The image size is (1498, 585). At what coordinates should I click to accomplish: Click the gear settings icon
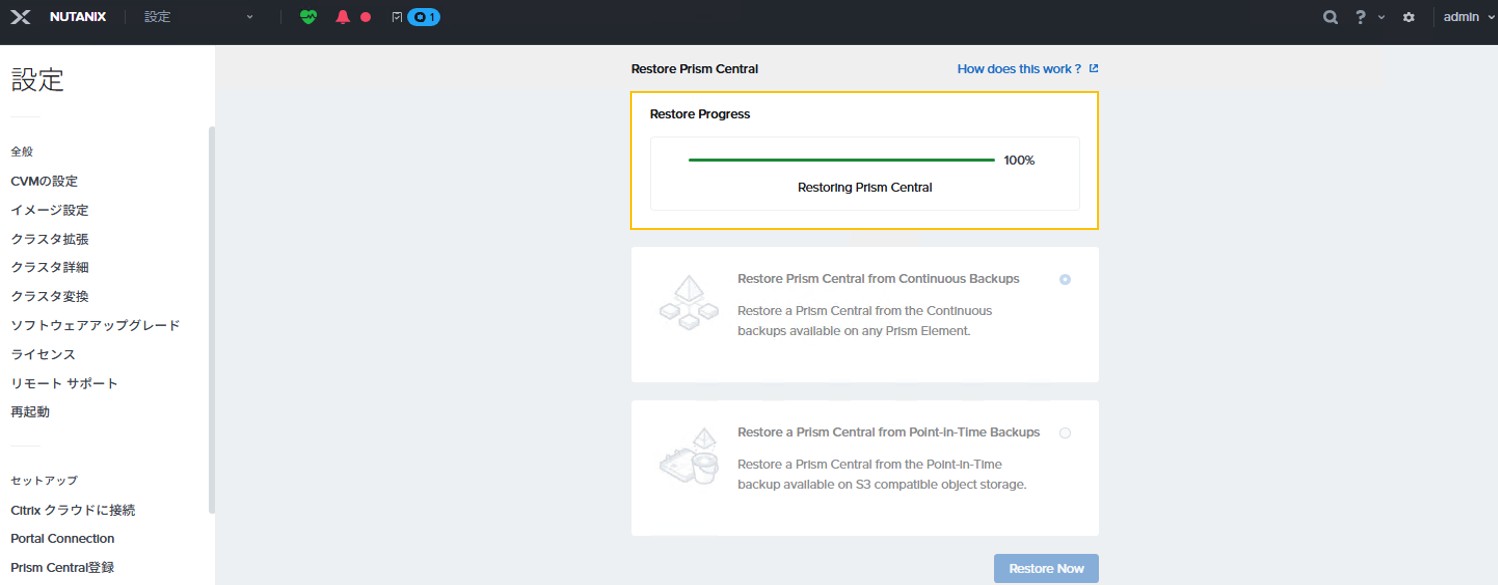click(x=1409, y=17)
